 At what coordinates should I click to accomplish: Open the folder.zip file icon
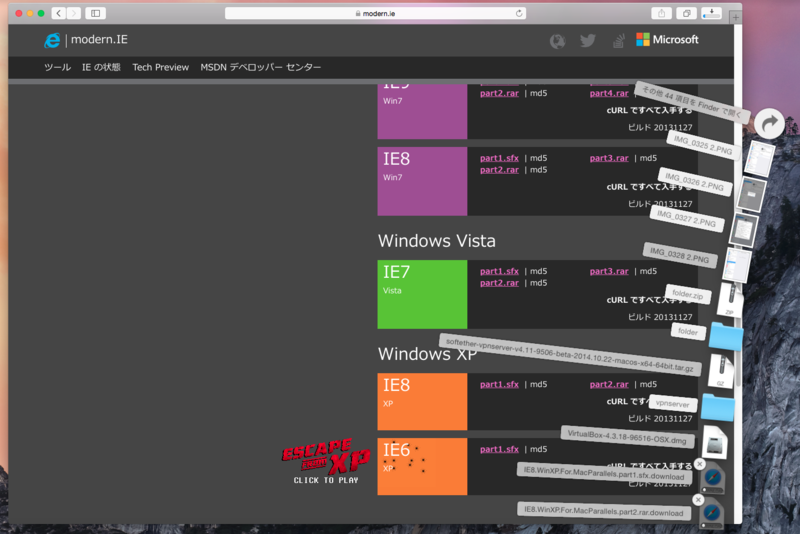point(731,300)
